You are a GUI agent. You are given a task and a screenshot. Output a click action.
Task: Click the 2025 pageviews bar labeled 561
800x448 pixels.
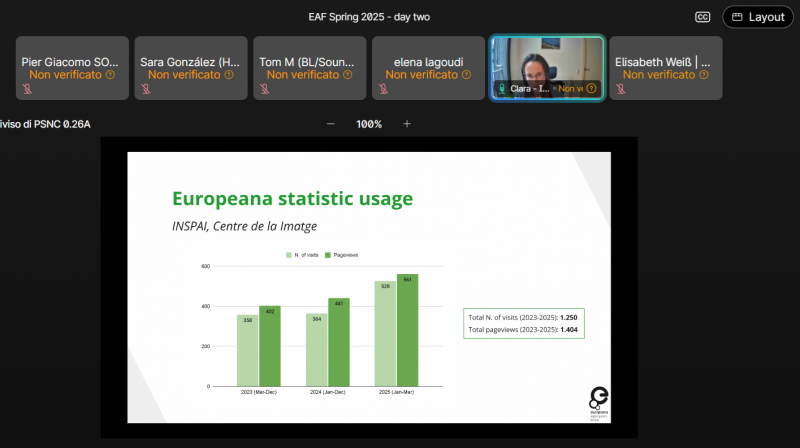coord(408,330)
